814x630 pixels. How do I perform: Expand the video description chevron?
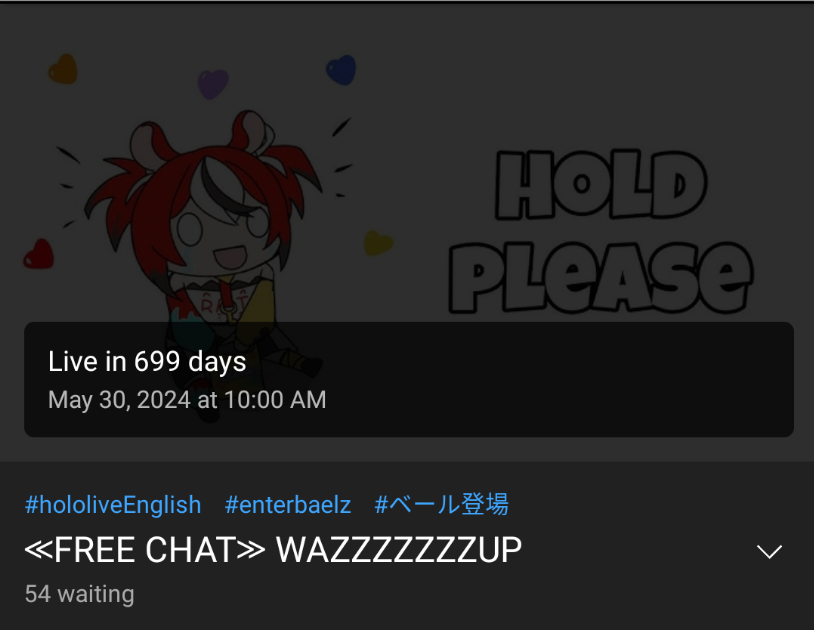coord(769,551)
